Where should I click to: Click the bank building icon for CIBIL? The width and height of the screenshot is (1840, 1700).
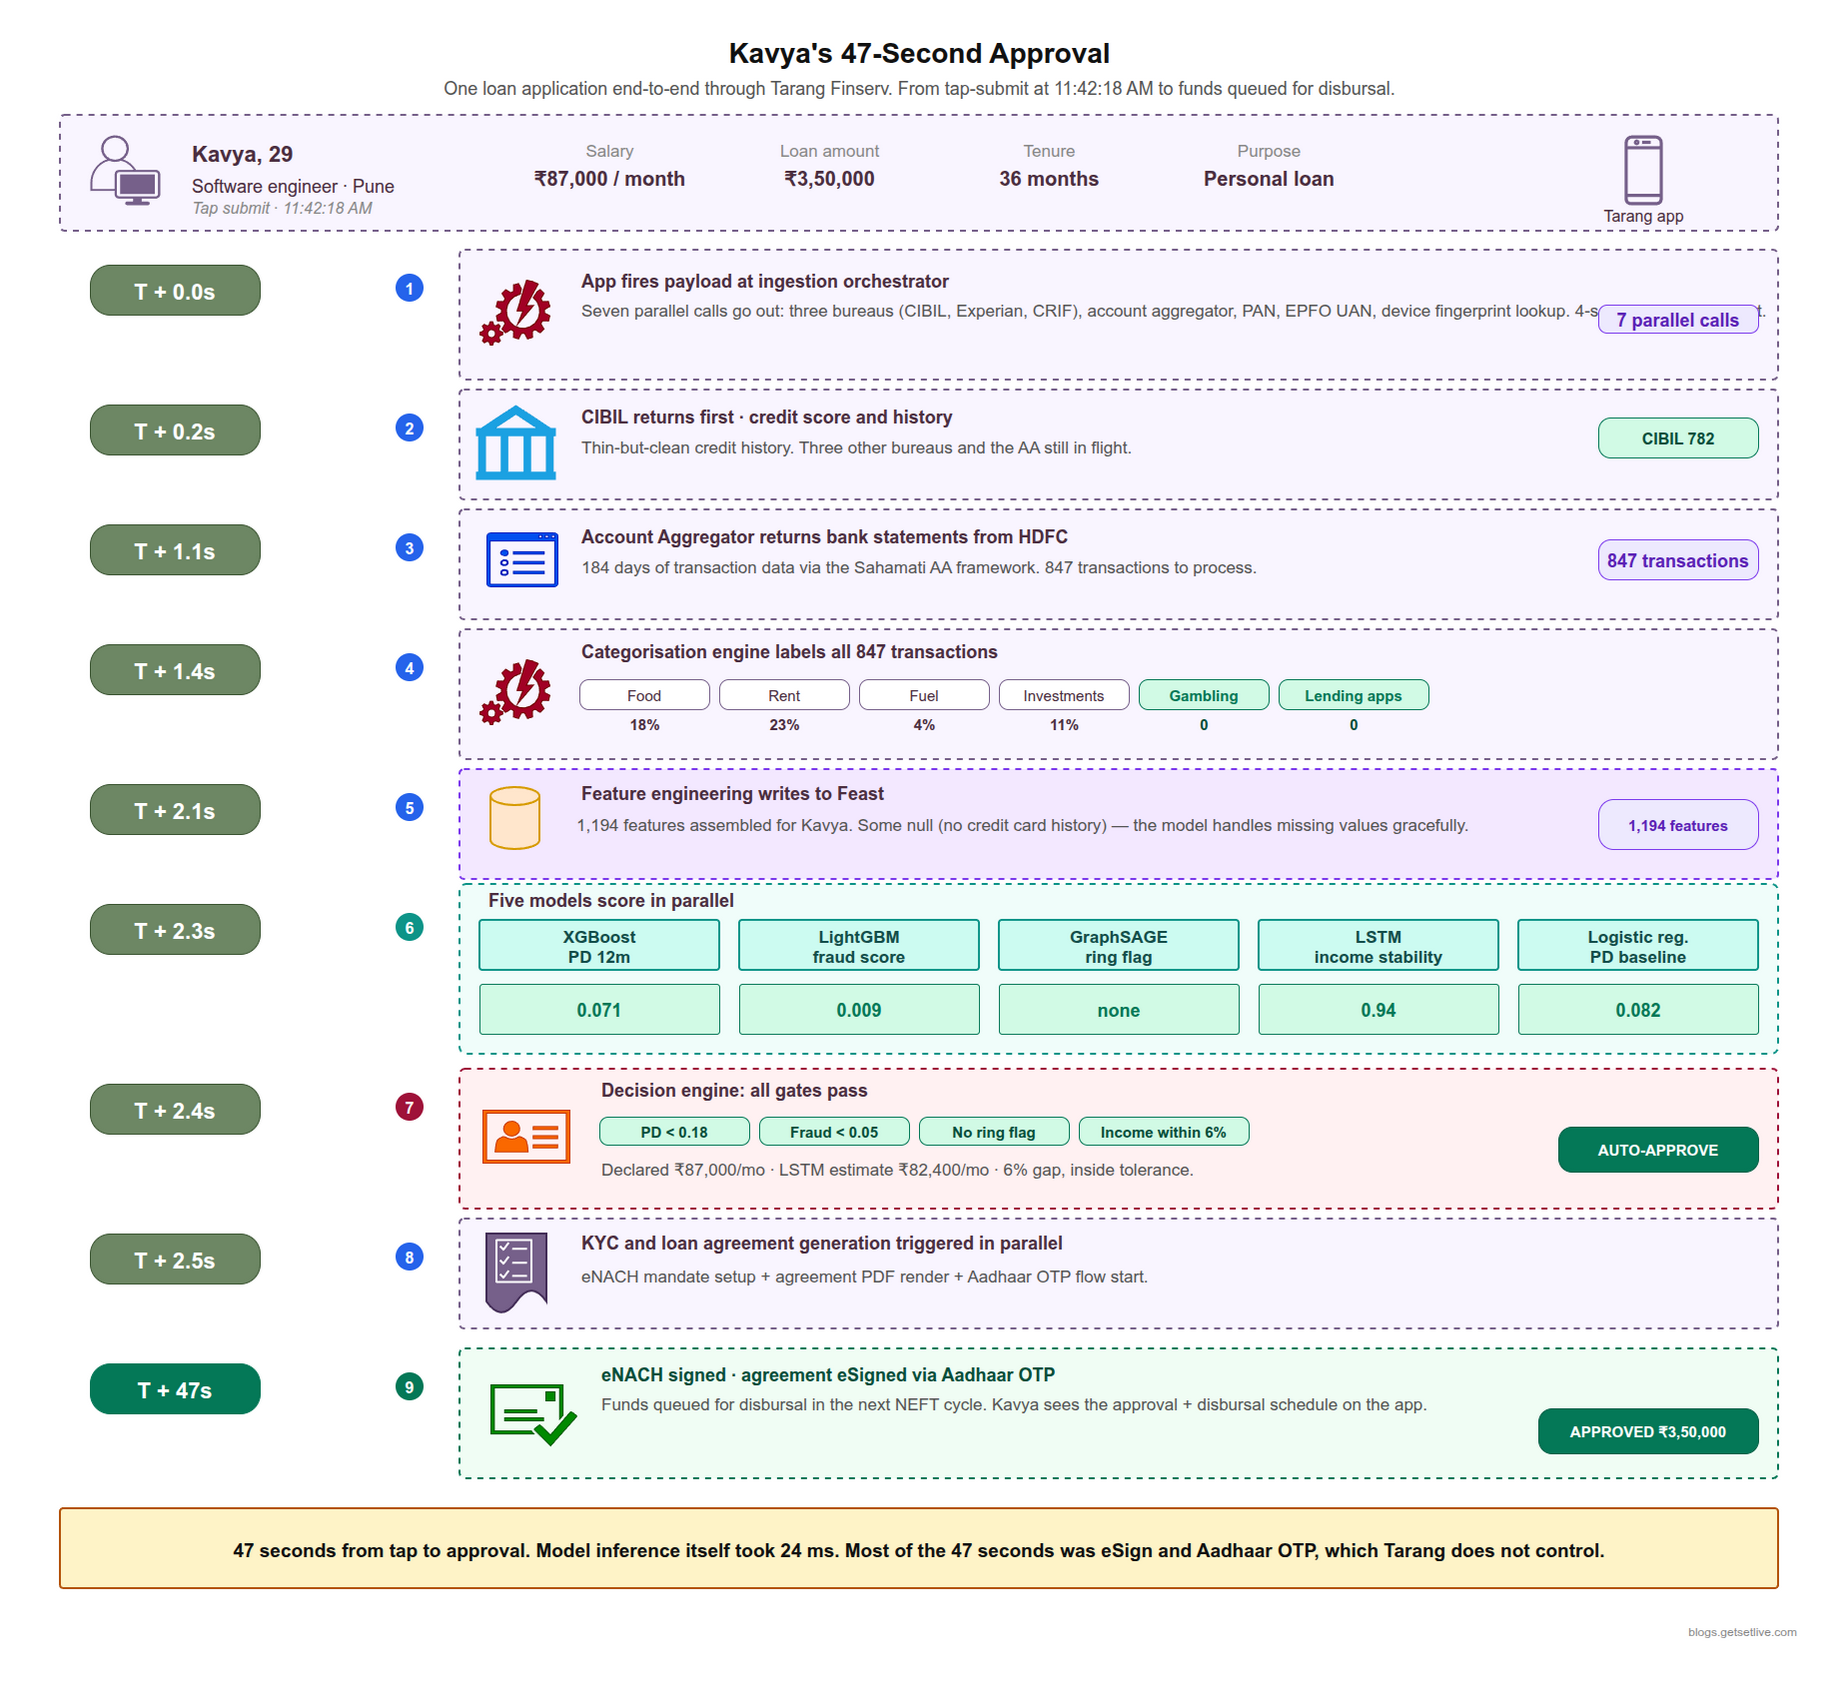[515, 443]
